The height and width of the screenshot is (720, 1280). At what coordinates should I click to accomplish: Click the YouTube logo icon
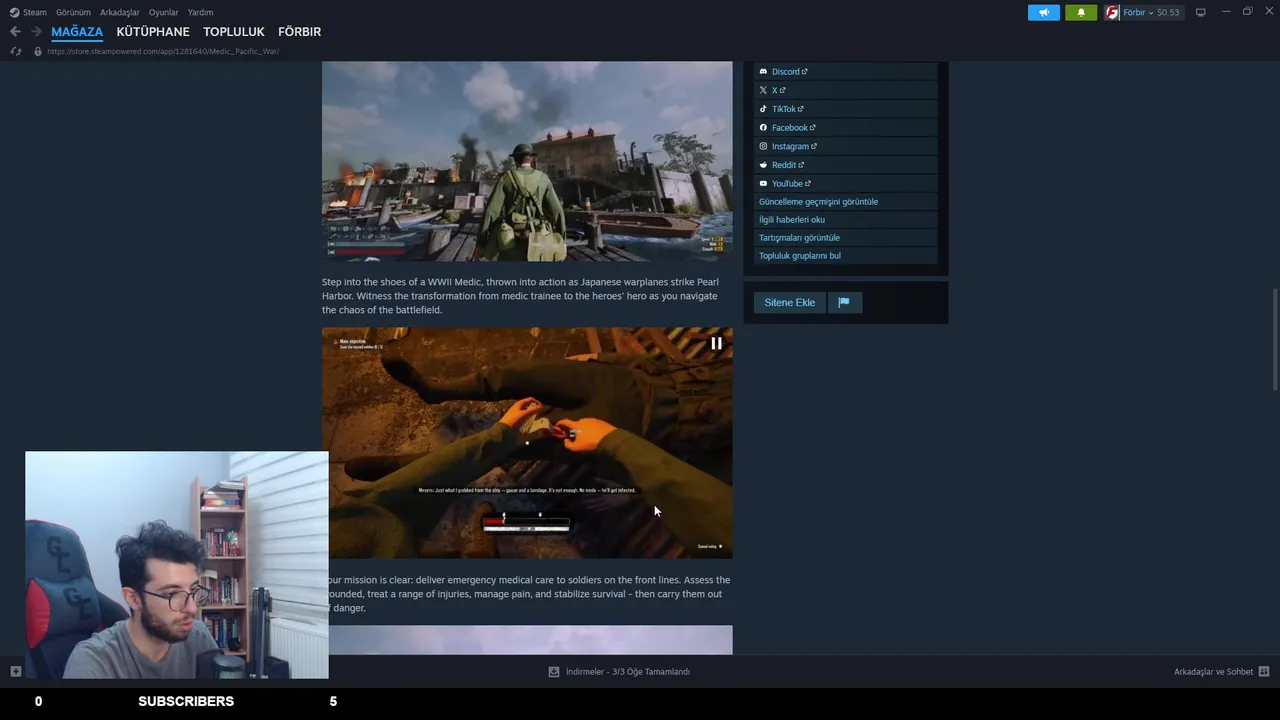tap(763, 183)
